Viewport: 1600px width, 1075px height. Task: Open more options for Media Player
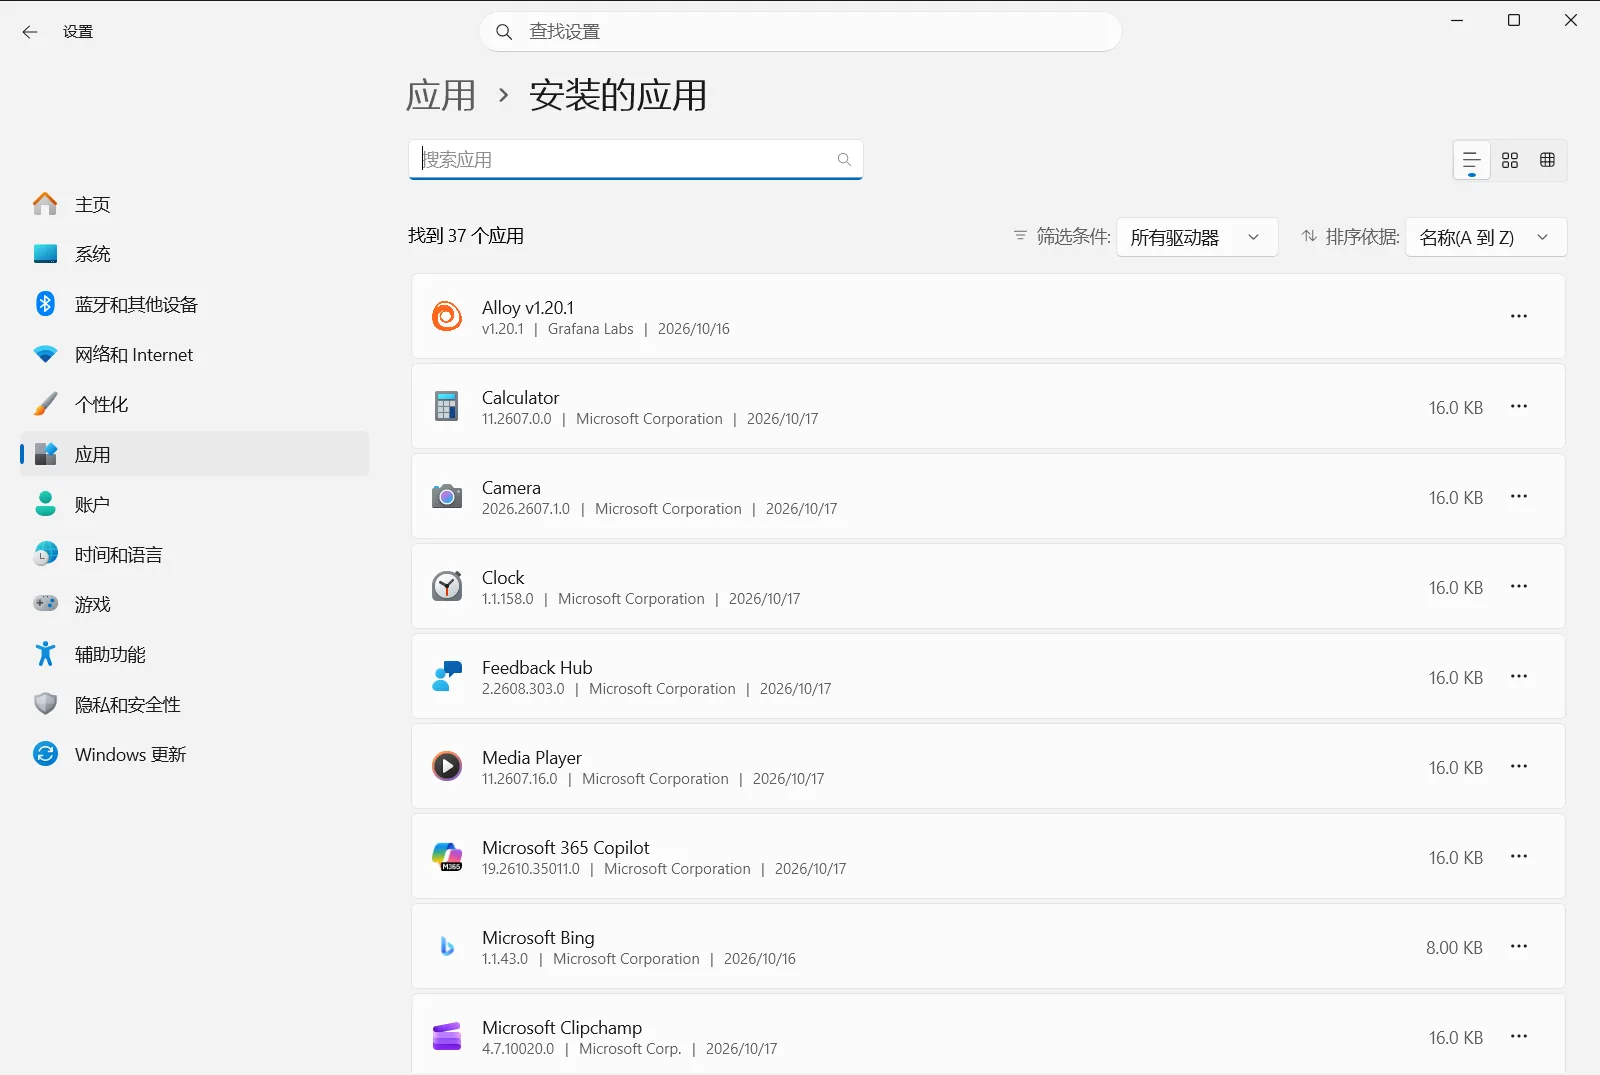pyautogui.click(x=1519, y=766)
